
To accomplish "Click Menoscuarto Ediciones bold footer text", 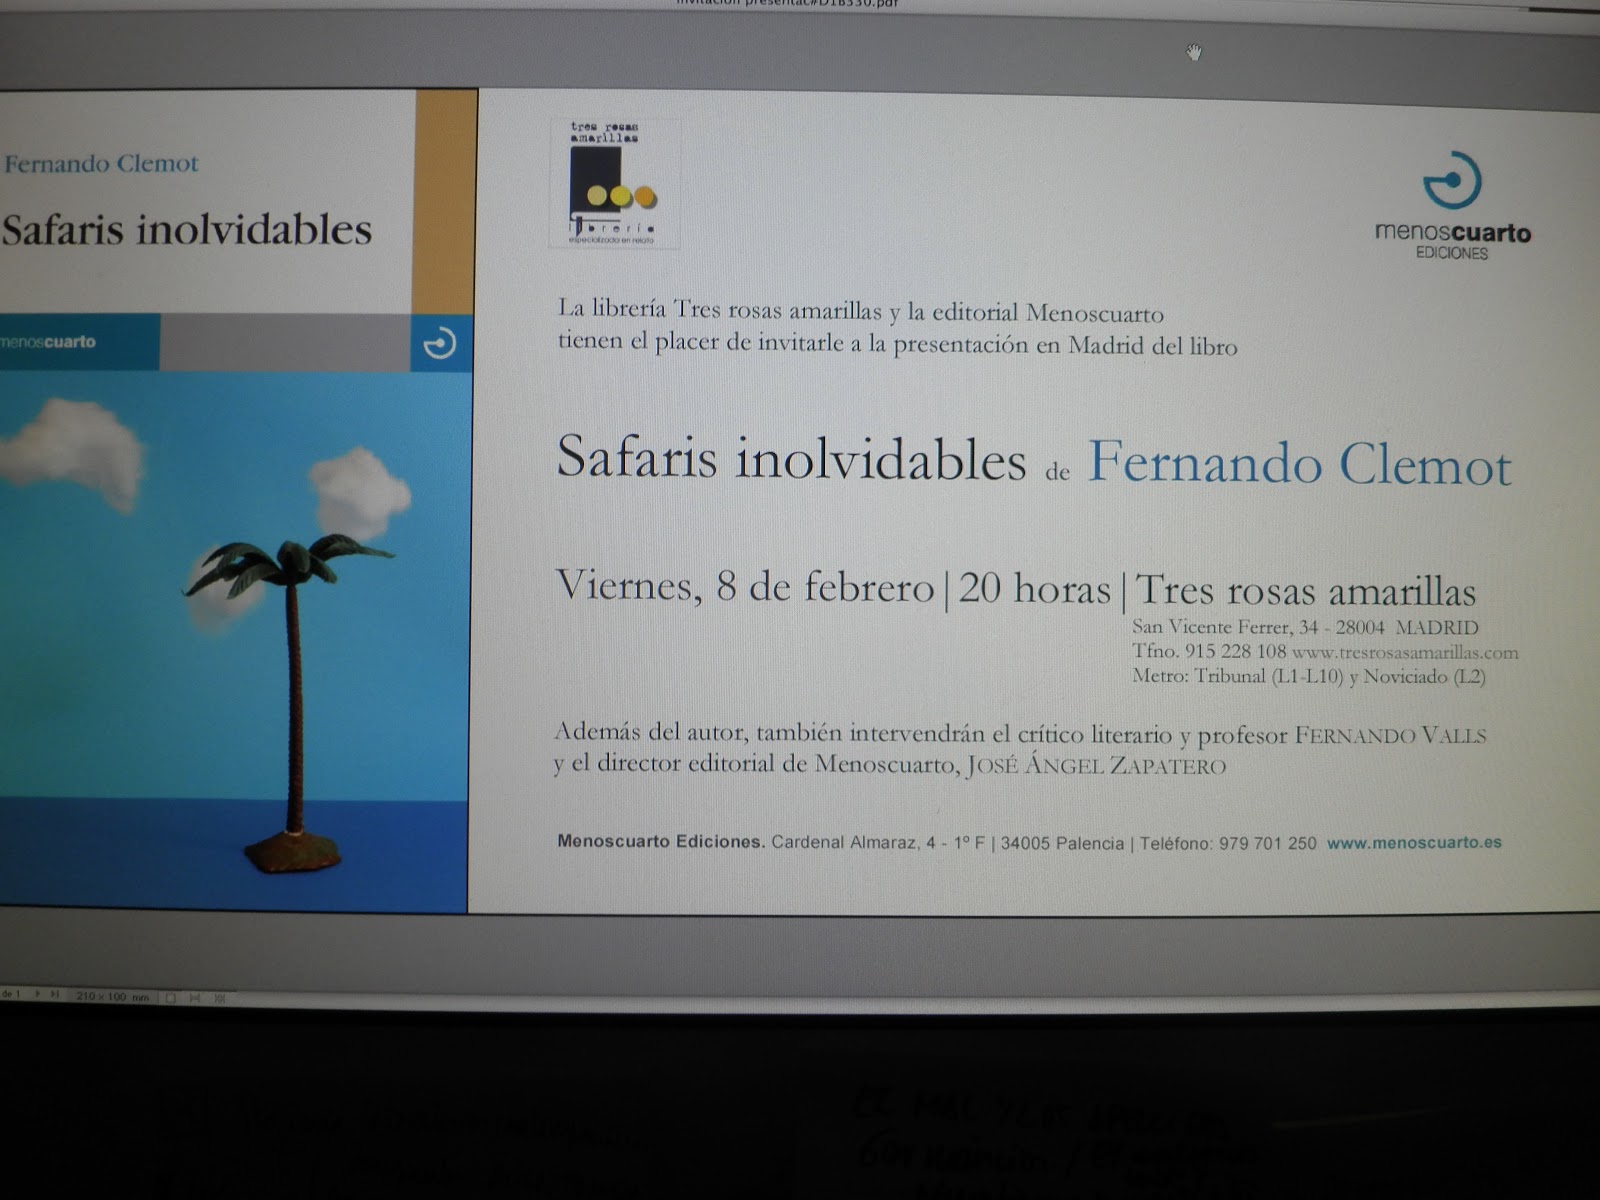I will point(661,841).
